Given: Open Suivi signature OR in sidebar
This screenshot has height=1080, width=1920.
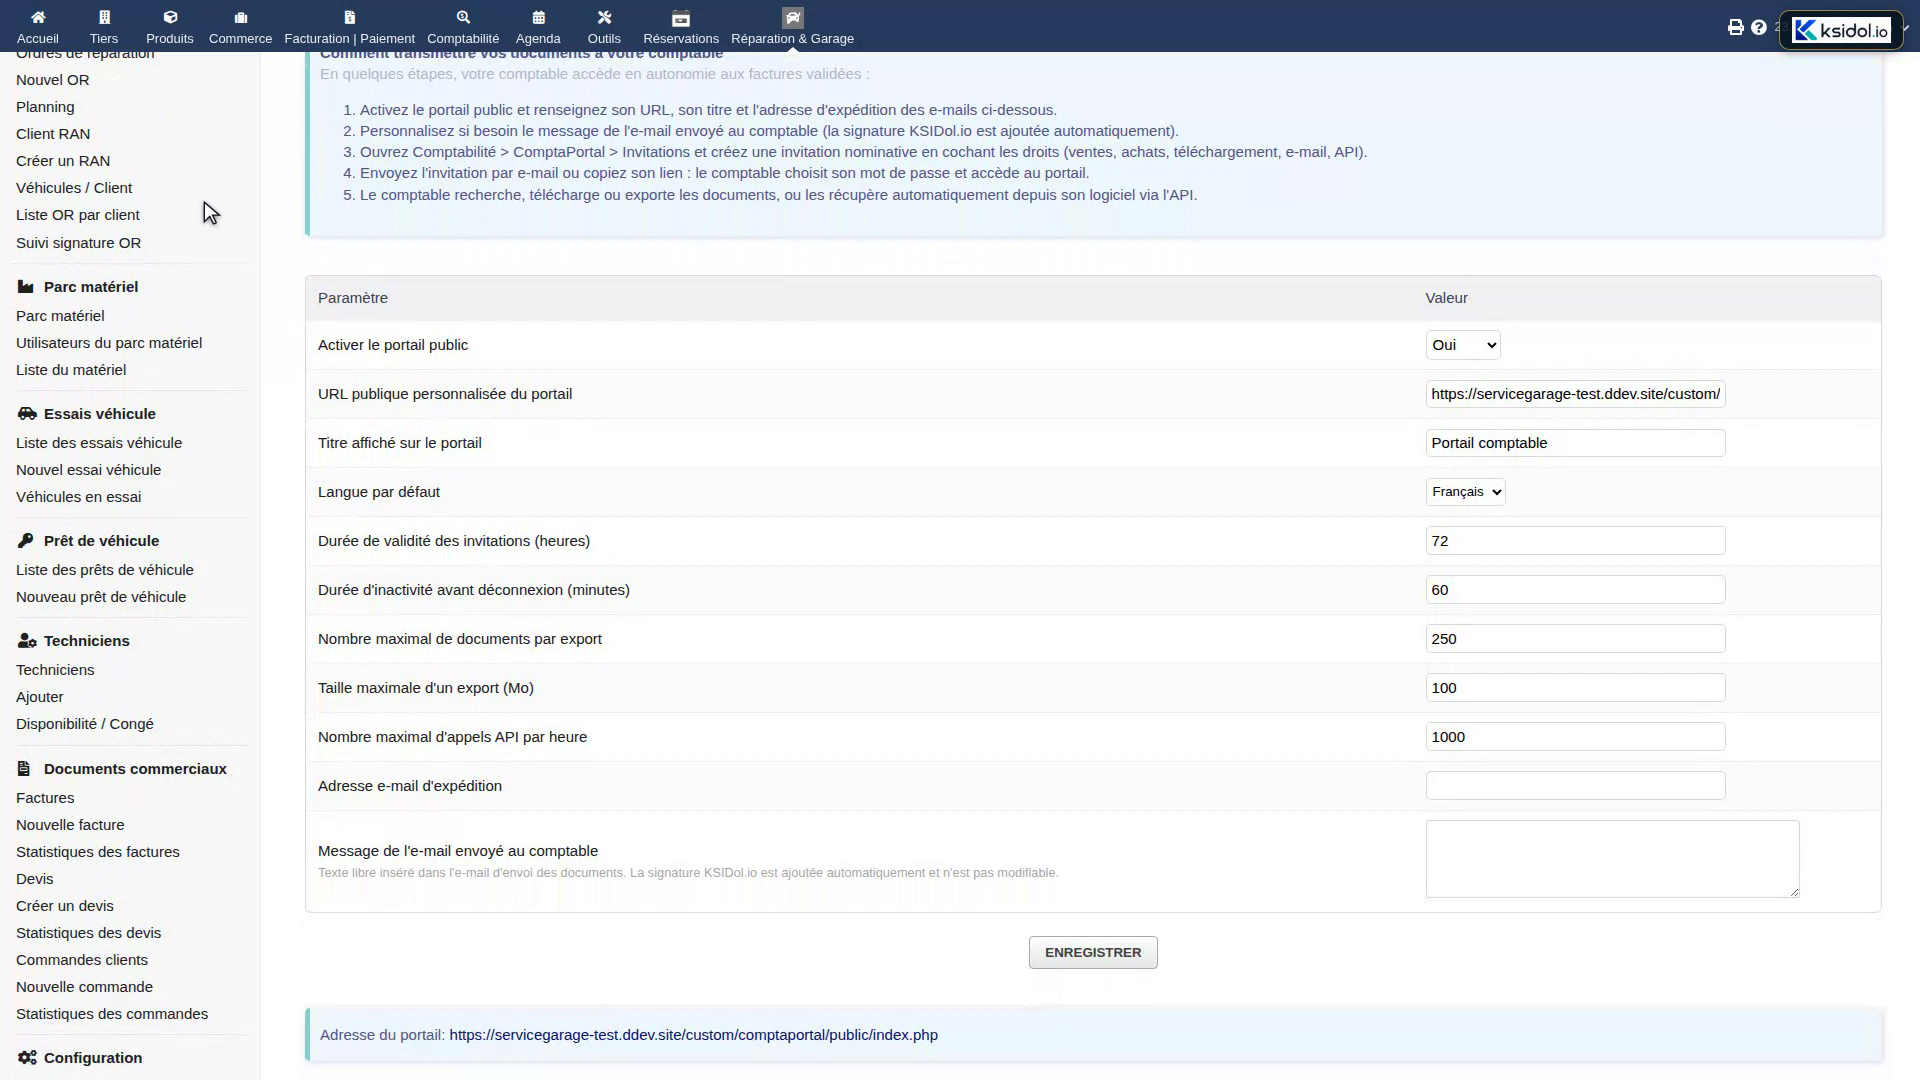Looking at the screenshot, I should [x=78, y=243].
